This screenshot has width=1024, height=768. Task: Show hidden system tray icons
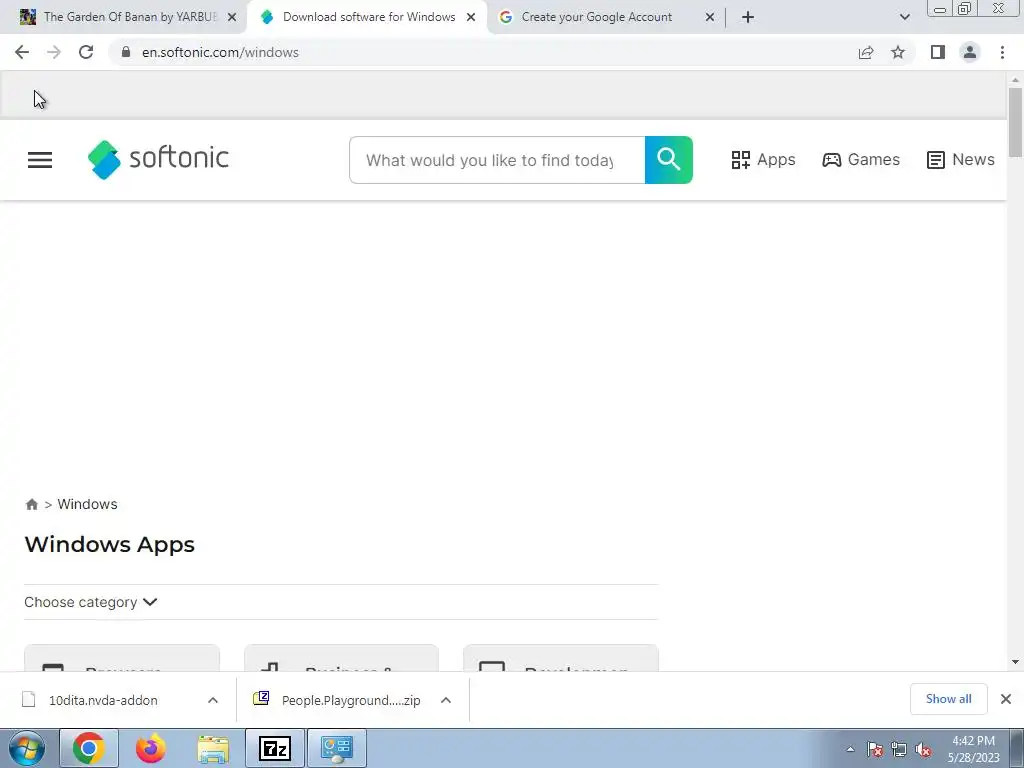point(850,749)
